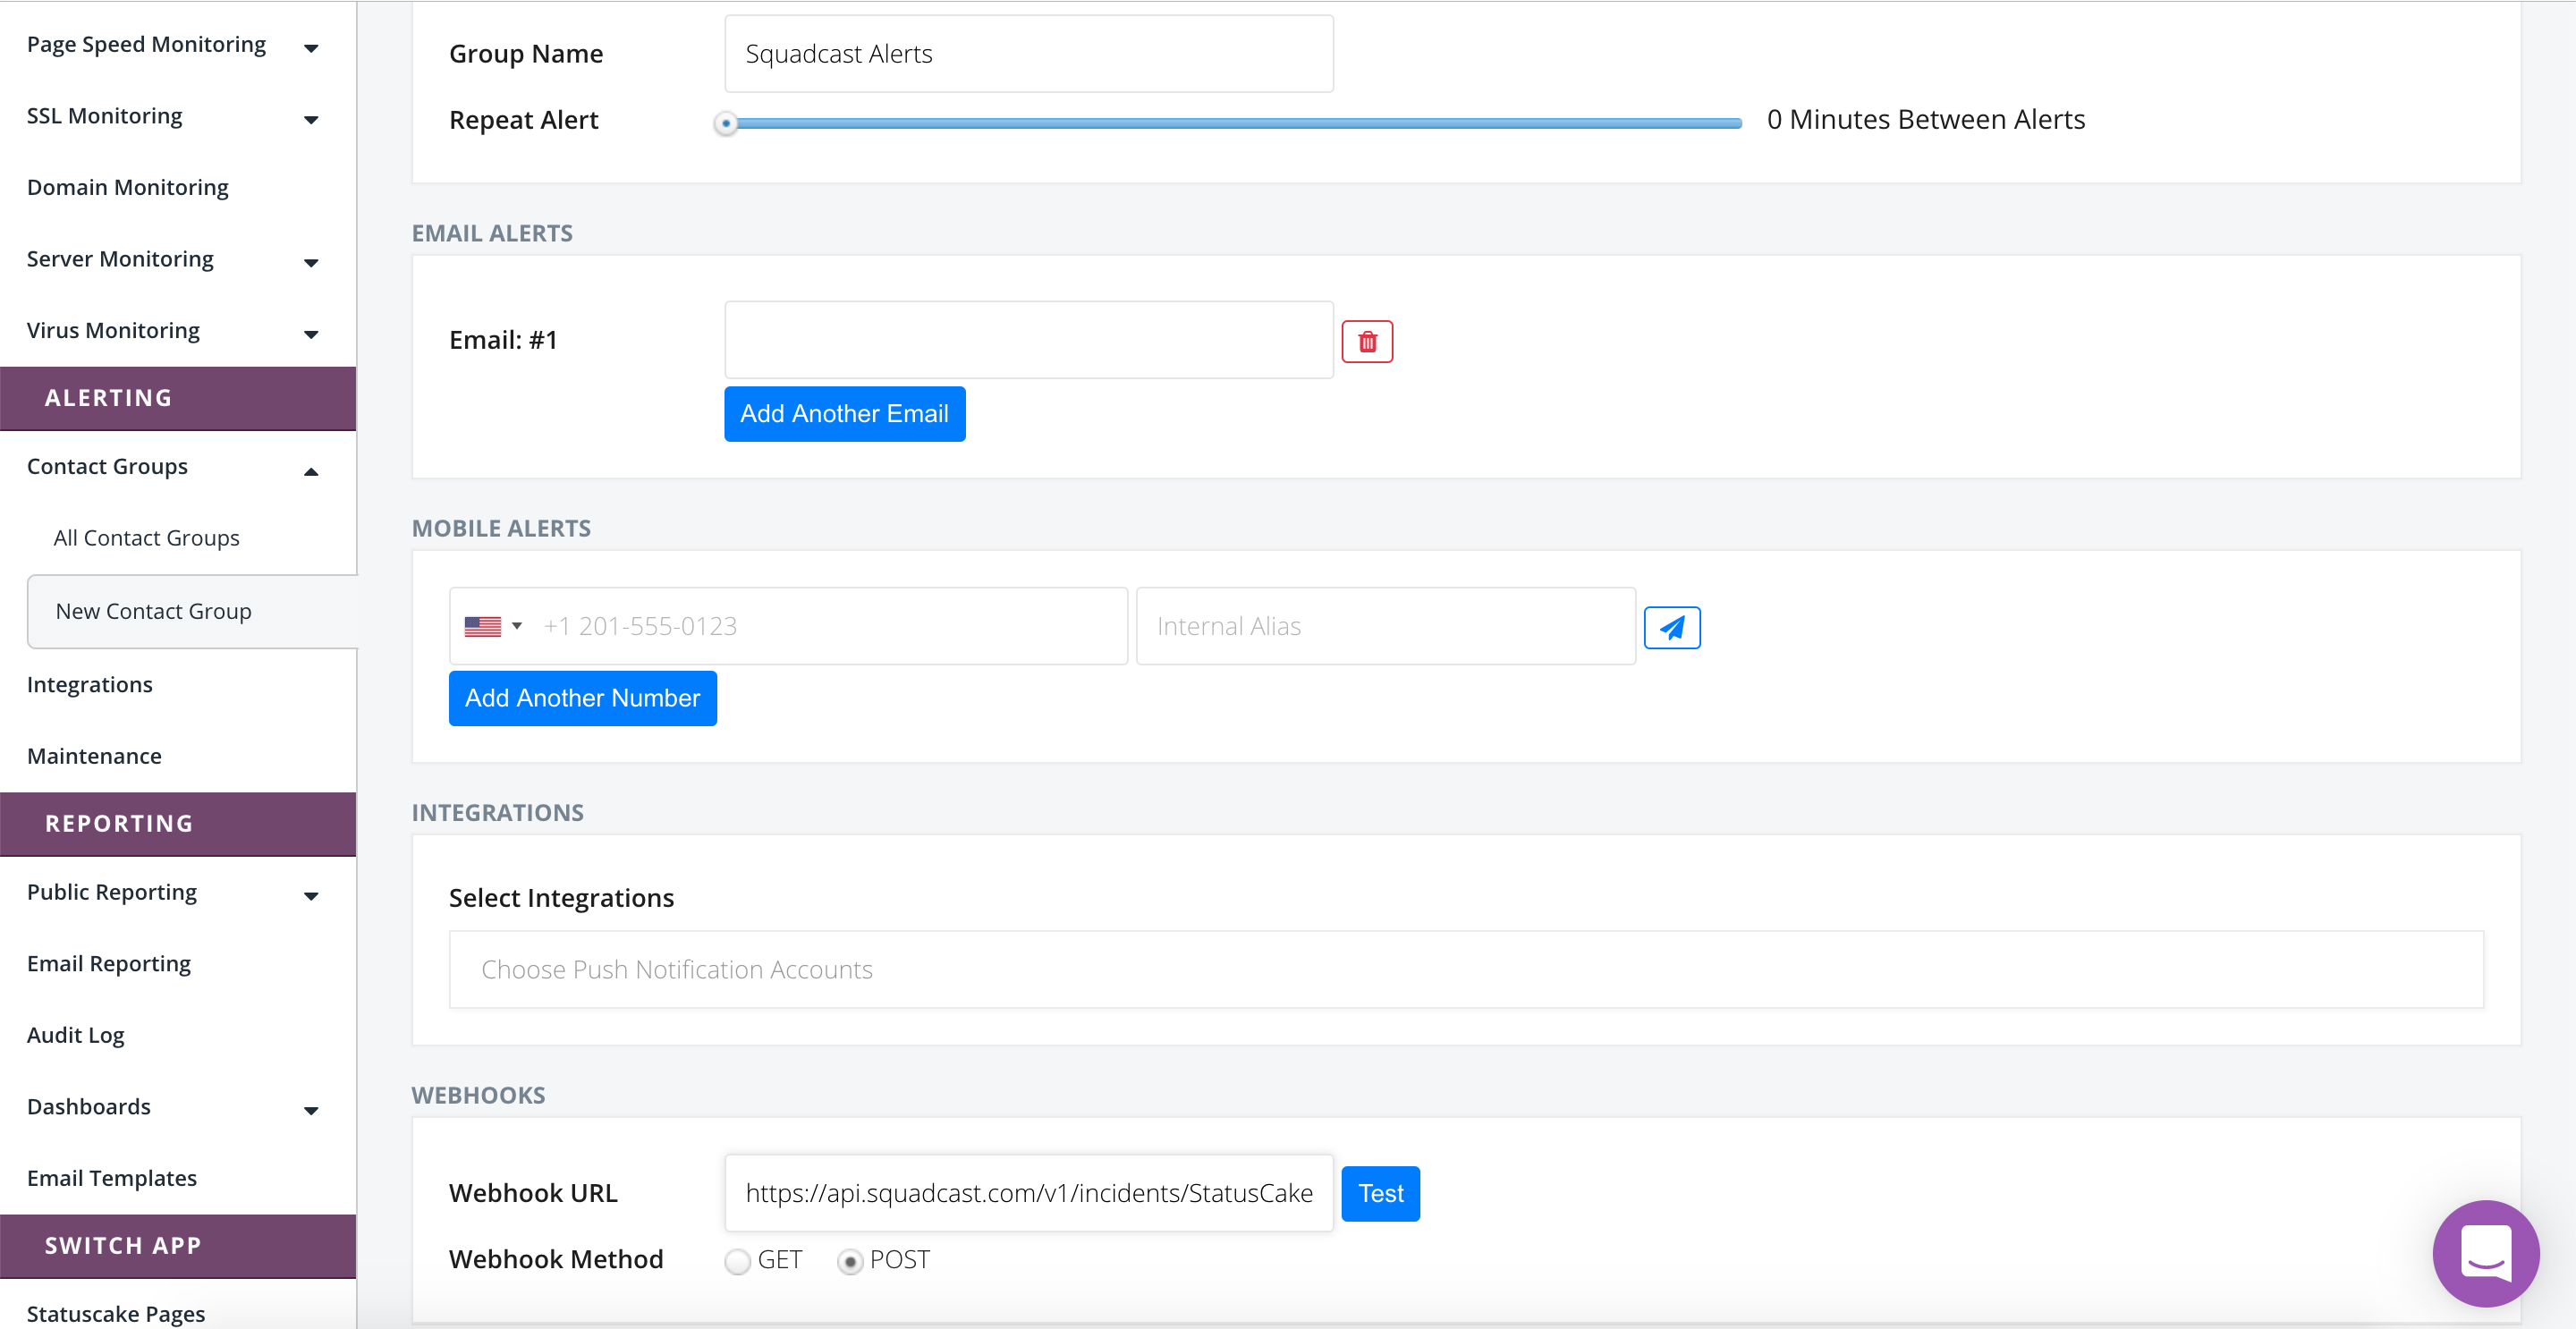
Task: Expand the Page Speed Monitoring menu
Action: (310, 47)
